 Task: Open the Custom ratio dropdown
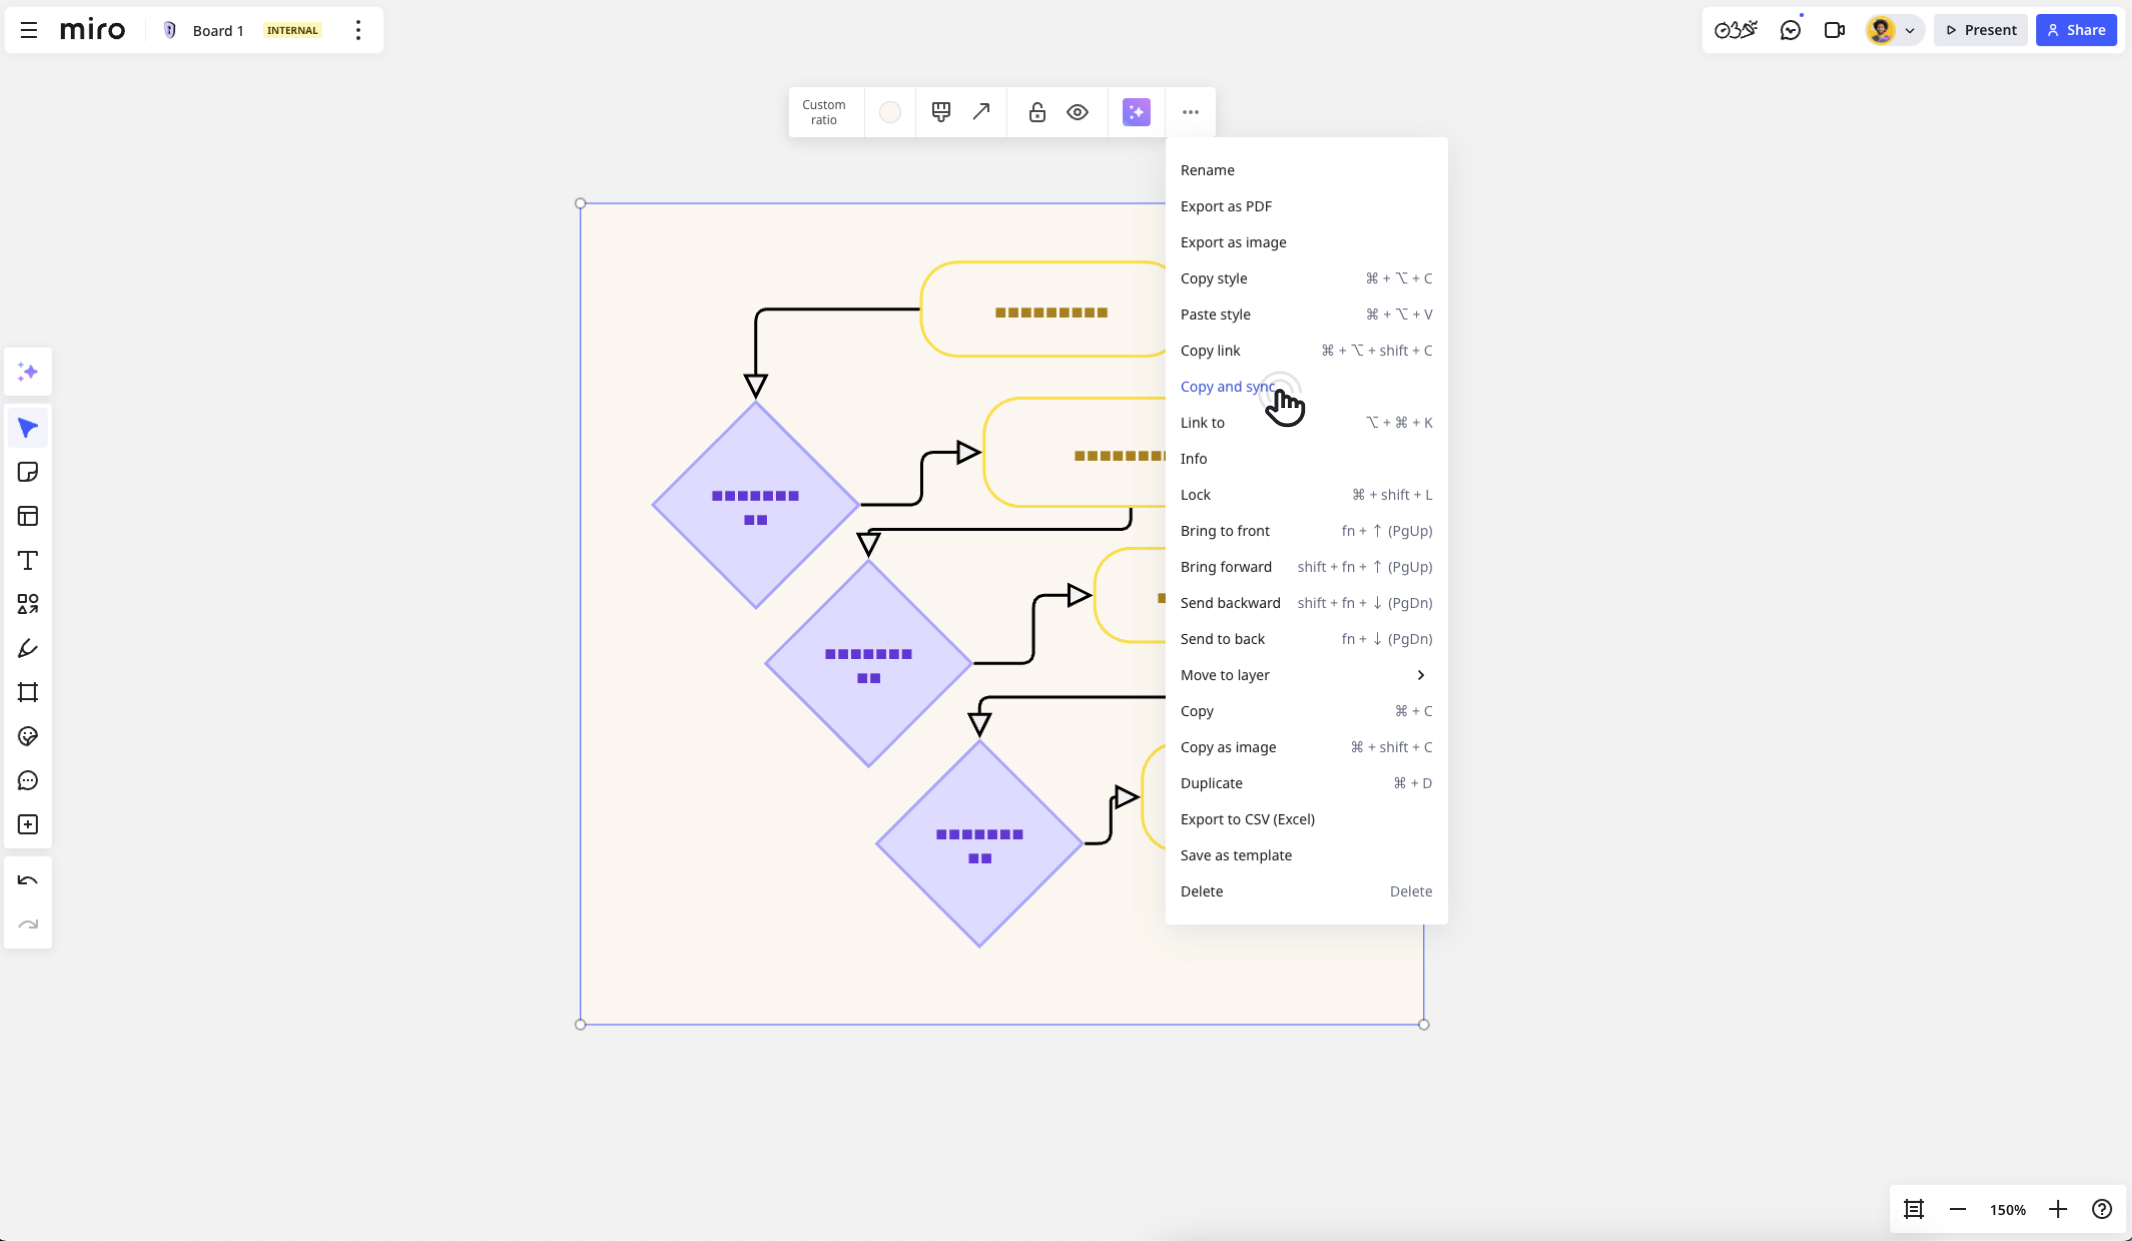click(x=823, y=112)
